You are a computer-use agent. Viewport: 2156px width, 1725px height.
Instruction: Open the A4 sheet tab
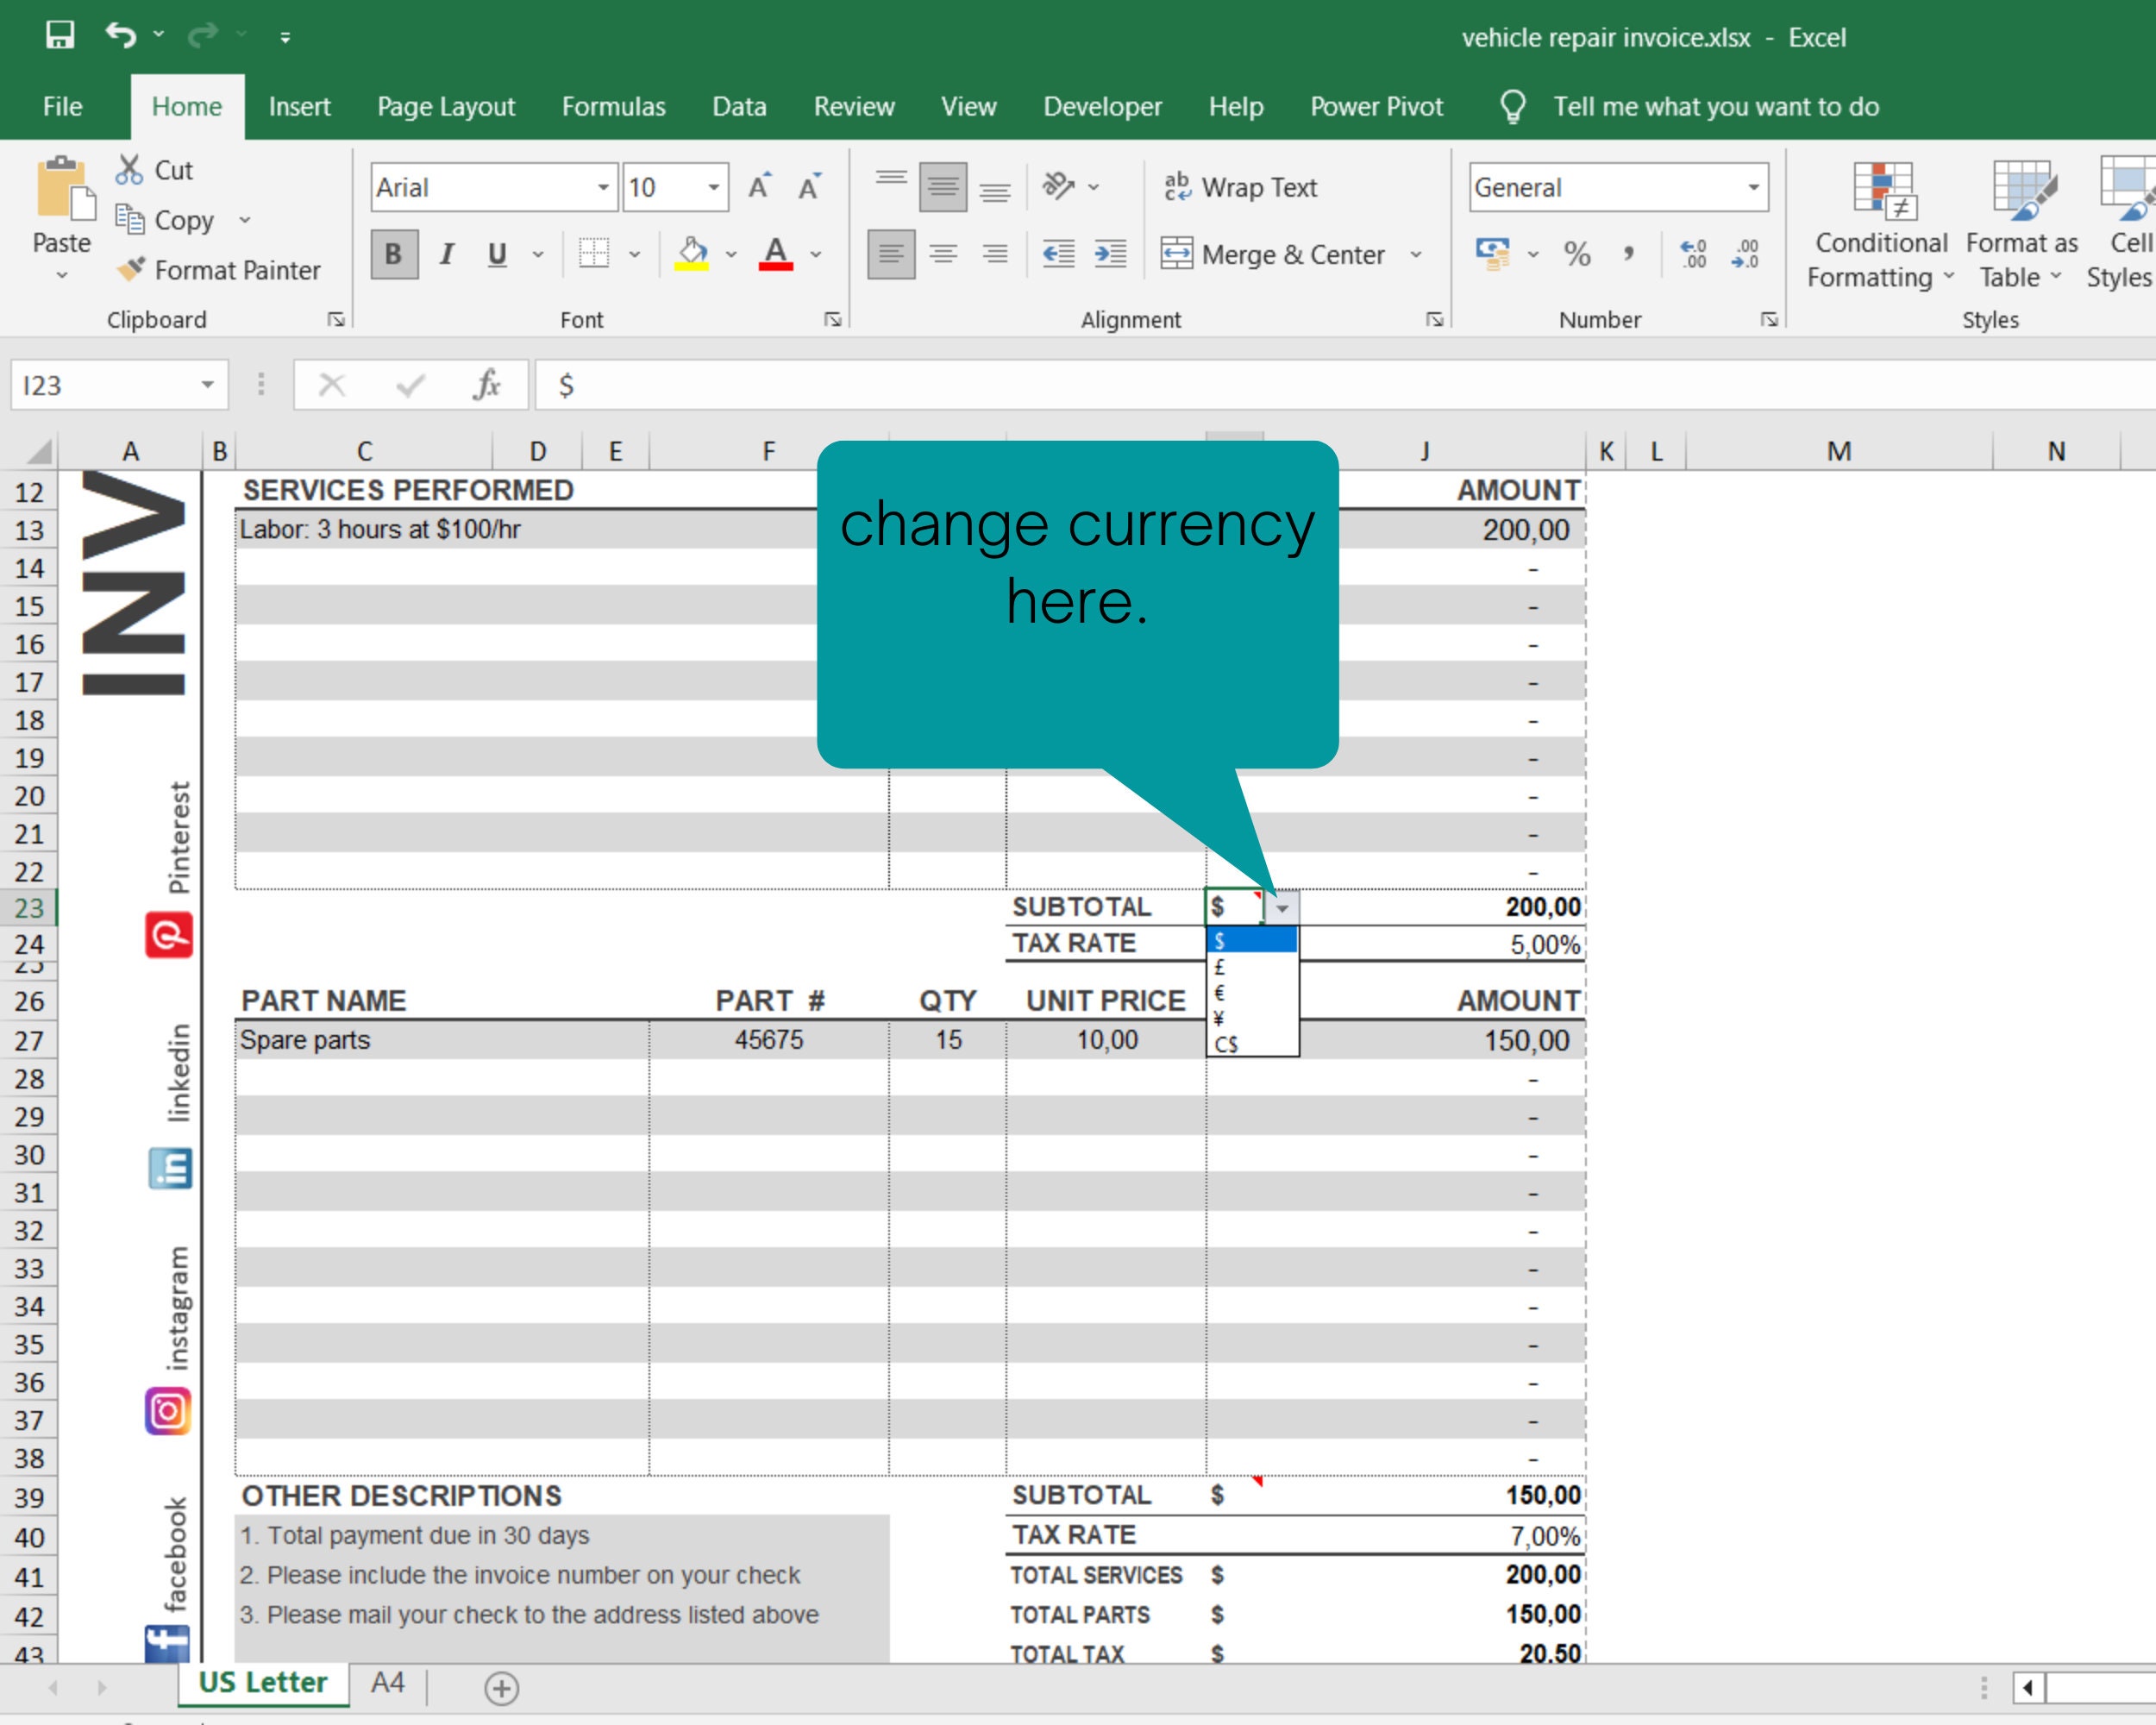387,1684
